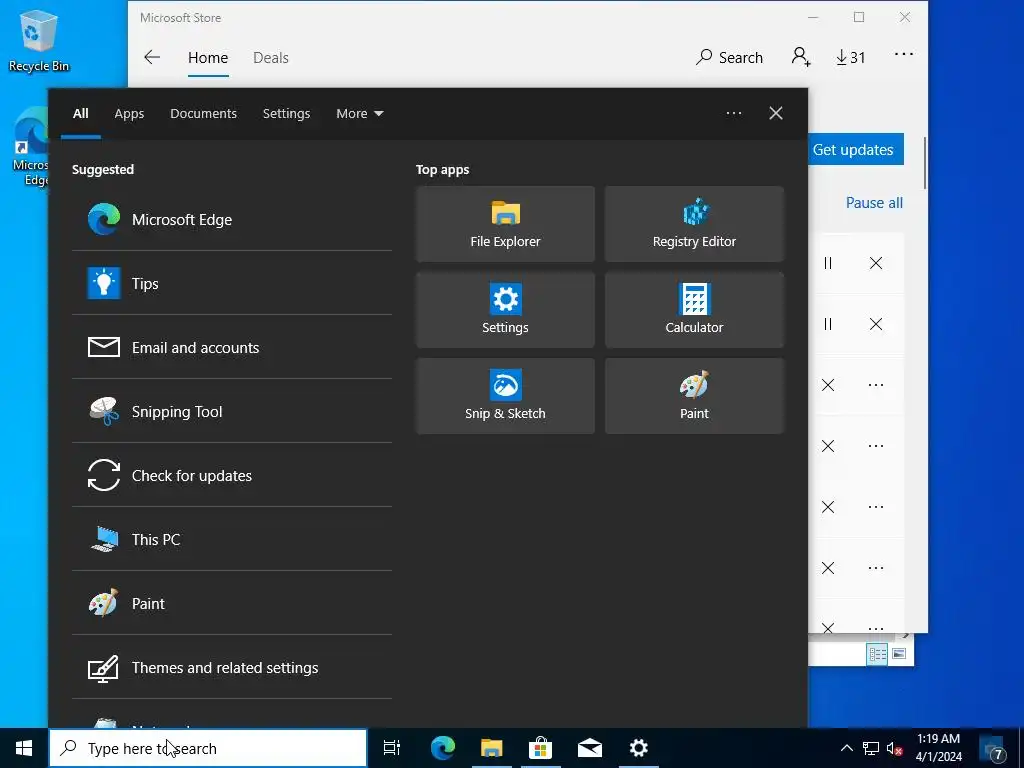Open File Explorer top app tile
The width and height of the screenshot is (1024, 768).
point(505,224)
